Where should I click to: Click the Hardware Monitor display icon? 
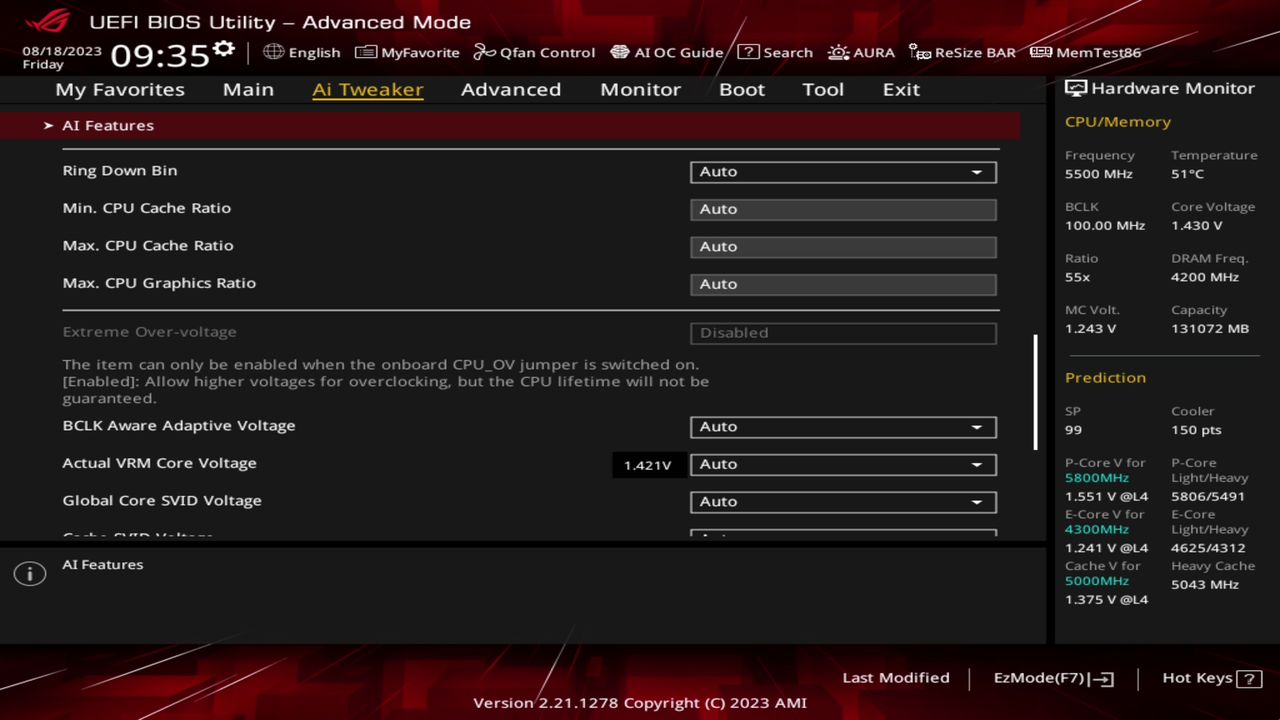(1076, 88)
